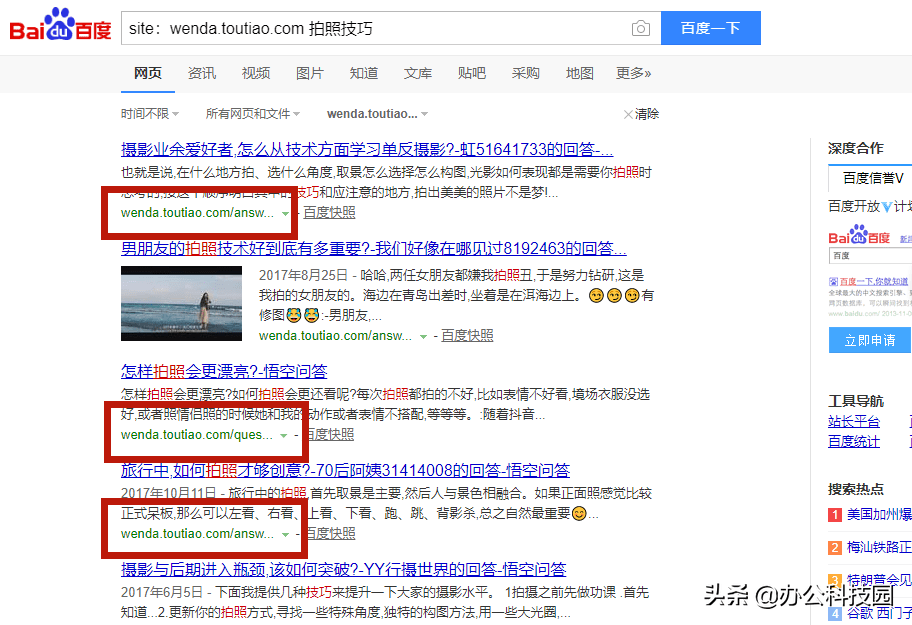Click URL text wenda.toutiao.com/ques...
The width and height of the screenshot is (912, 625).
[197, 434]
